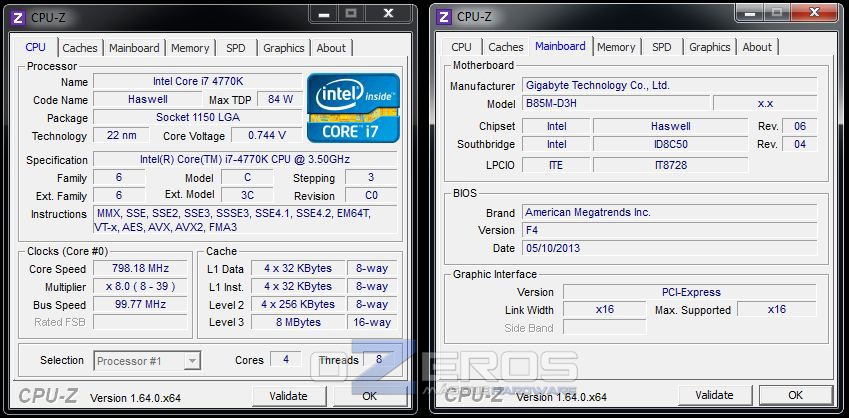This screenshot has width=849, height=418.
Task: Click BIOS Brand American Megatrends Inc. field
Action: pyautogui.click(x=670, y=212)
